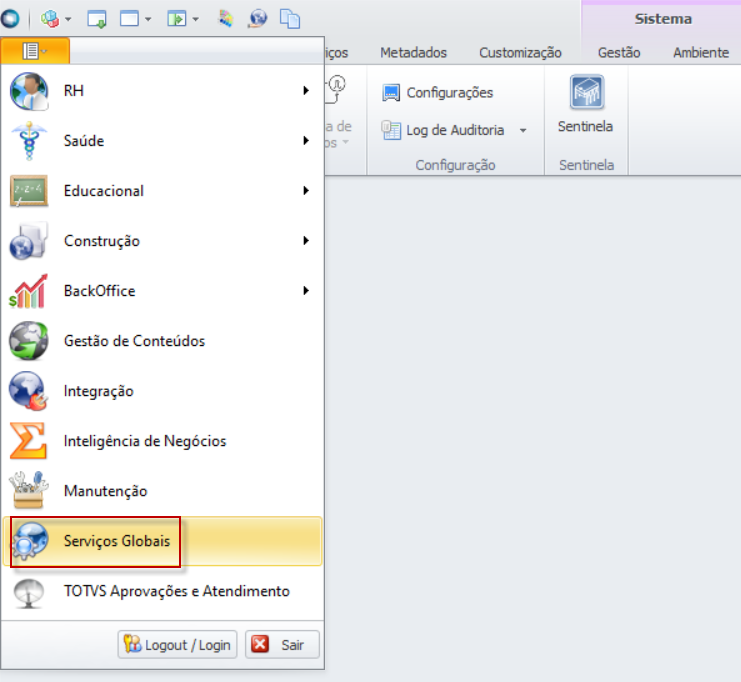
Task: Click the orange sigma icon
Action: click(x=28, y=441)
